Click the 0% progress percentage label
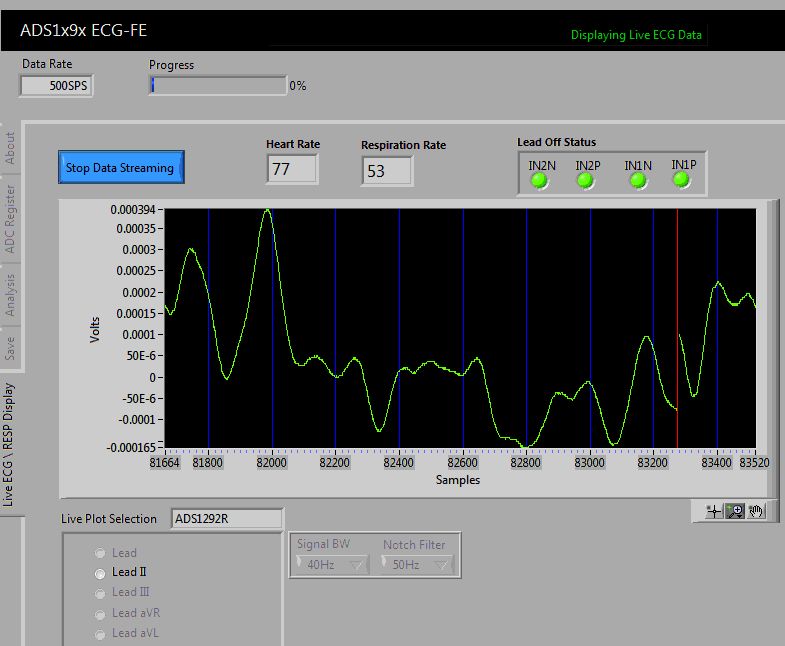Screen dimensions: 785x646 click(297, 86)
